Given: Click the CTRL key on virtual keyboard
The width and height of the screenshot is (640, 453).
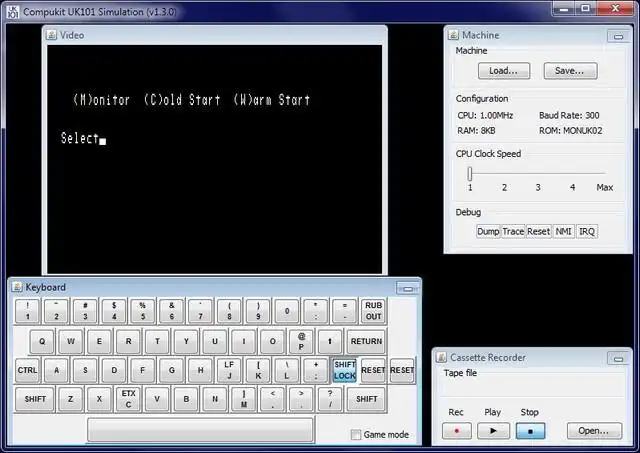Looking at the screenshot, I should (x=27, y=370).
